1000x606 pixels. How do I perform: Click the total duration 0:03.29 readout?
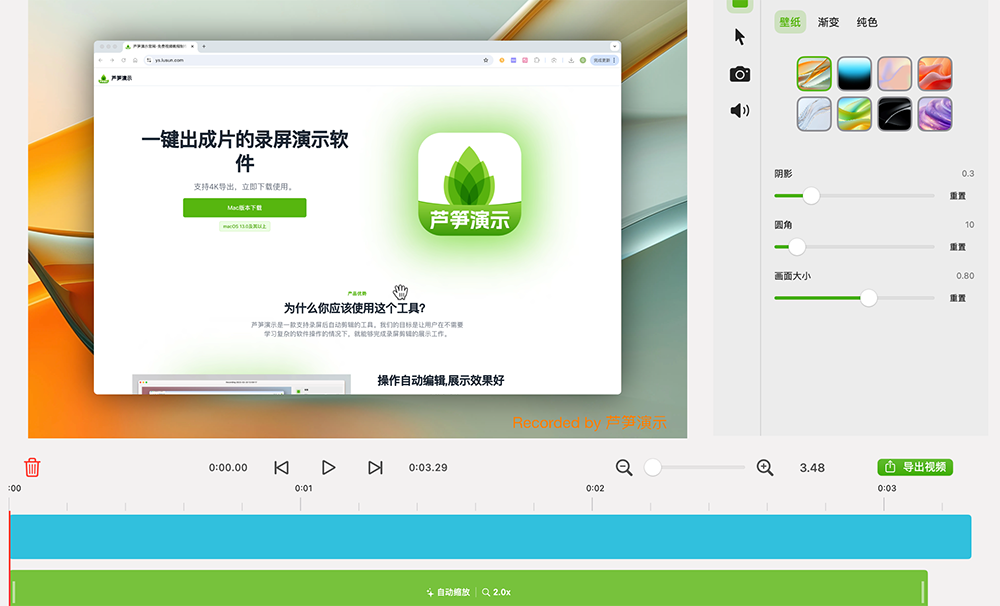pyautogui.click(x=428, y=468)
